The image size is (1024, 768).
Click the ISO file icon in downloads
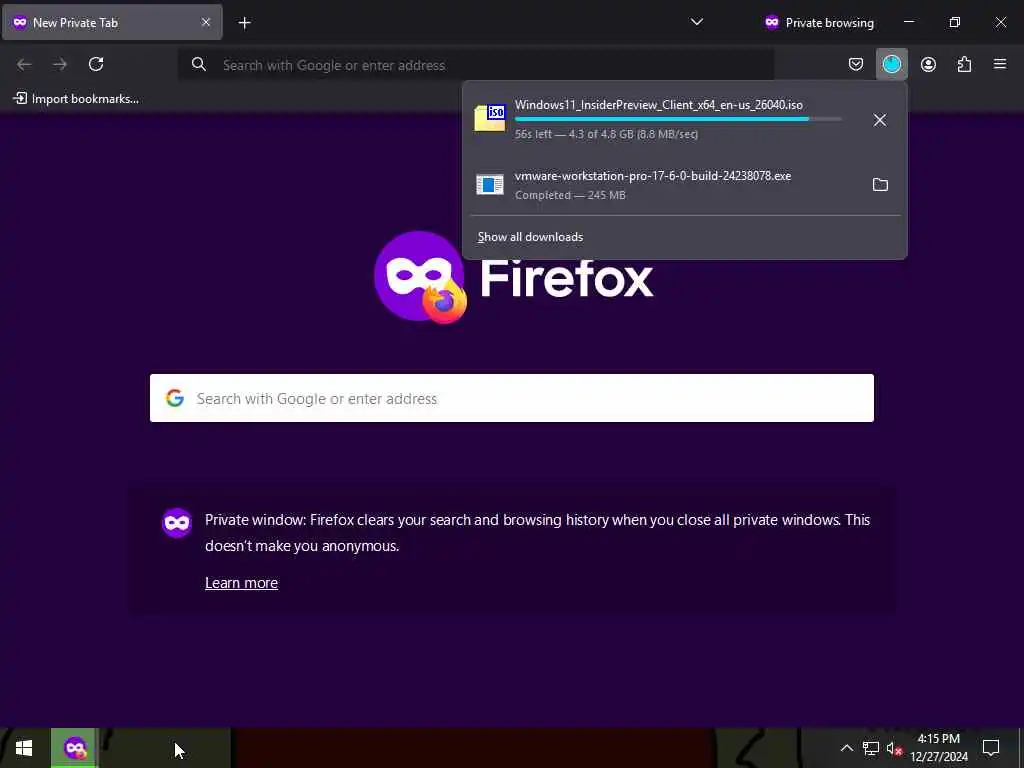(490, 118)
